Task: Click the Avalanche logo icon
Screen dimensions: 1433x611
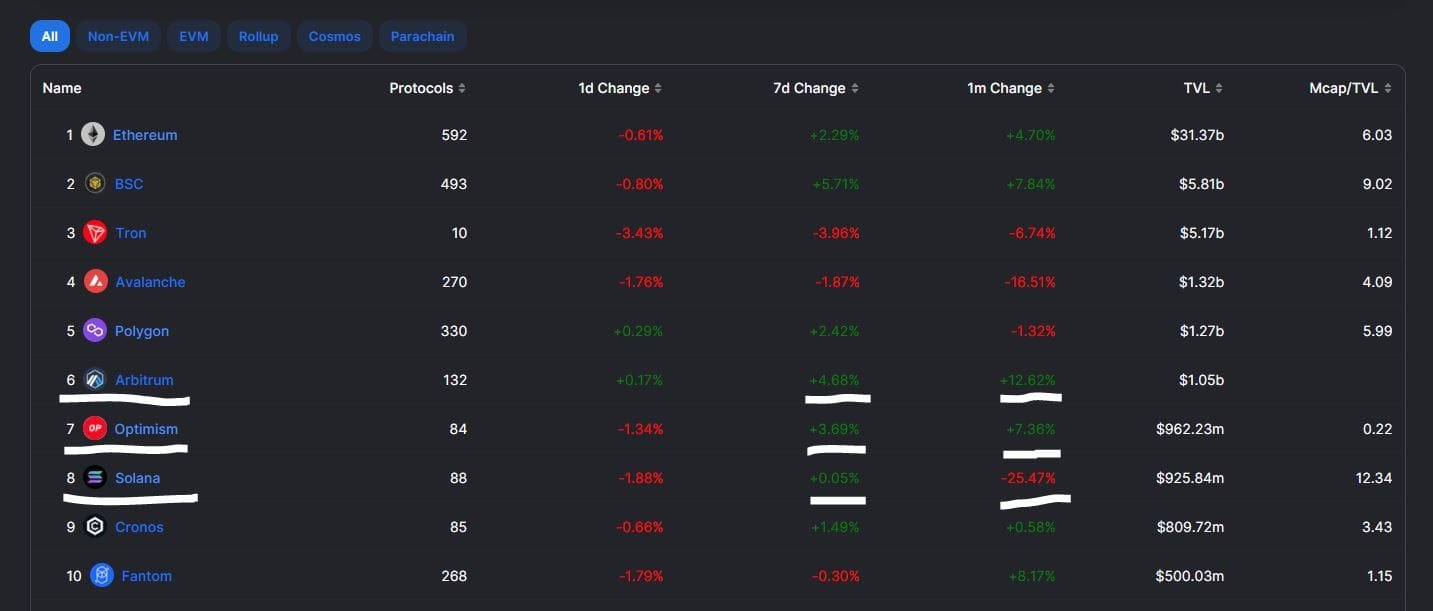Action: 95,281
